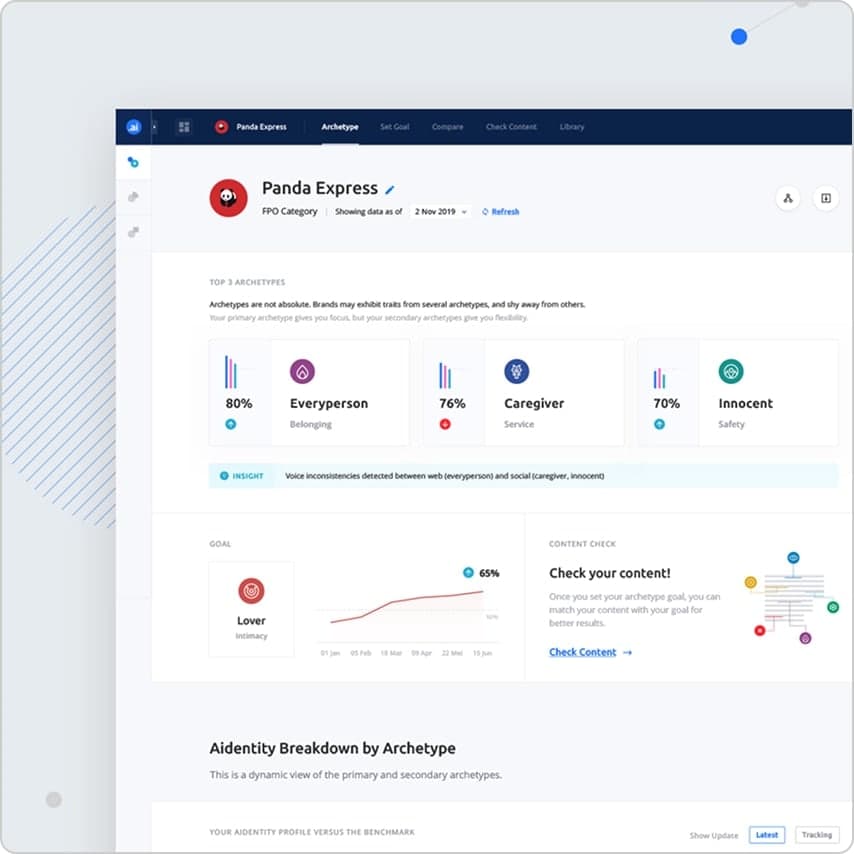Expand the small arrow beside .ai logo
Screen dimensions: 854x854
[x=155, y=127]
